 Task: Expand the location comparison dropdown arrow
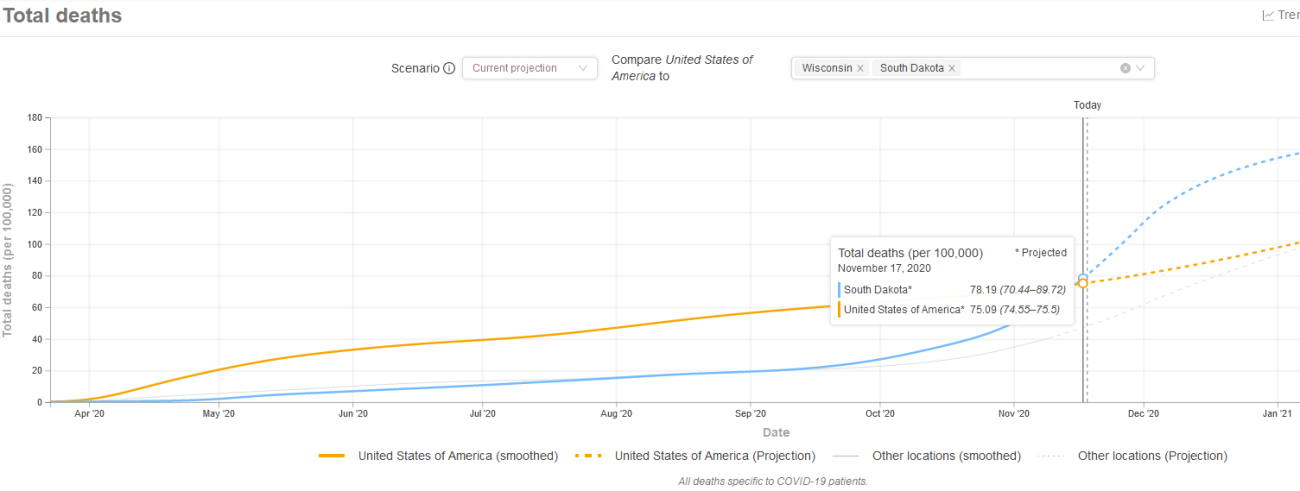[1141, 69]
